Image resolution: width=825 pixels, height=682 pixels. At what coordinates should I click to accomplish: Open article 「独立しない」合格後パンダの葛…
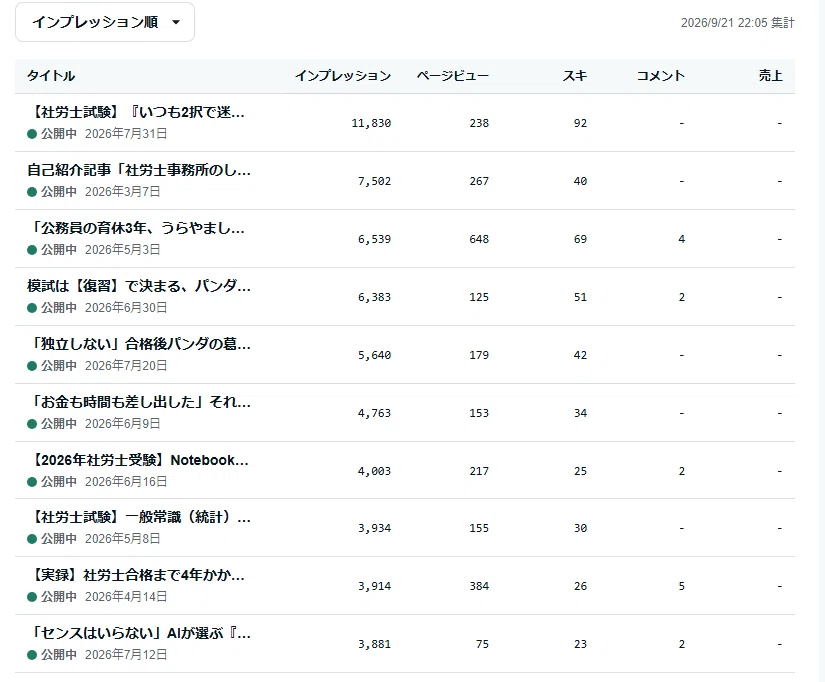tap(139, 344)
